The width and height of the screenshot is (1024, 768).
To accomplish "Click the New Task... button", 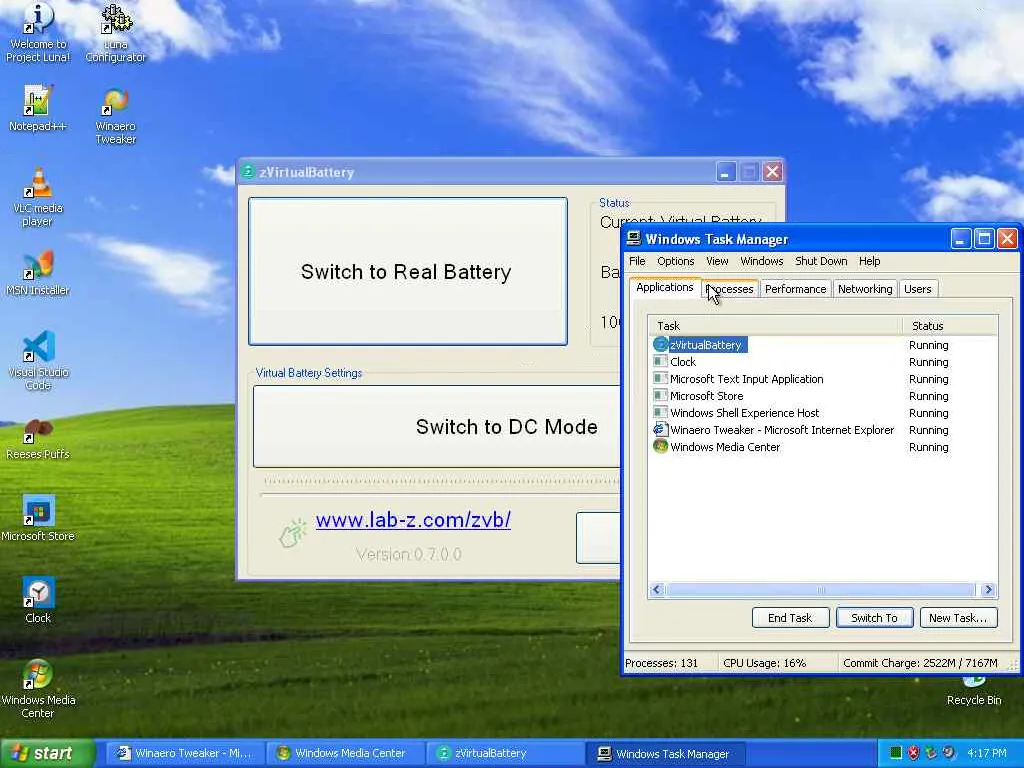I will 958,618.
